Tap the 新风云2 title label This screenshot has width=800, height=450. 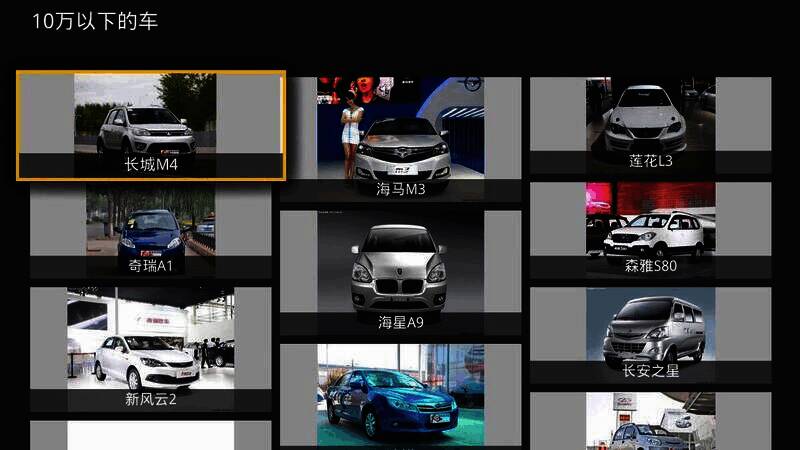pyautogui.click(x=150, y=400)
